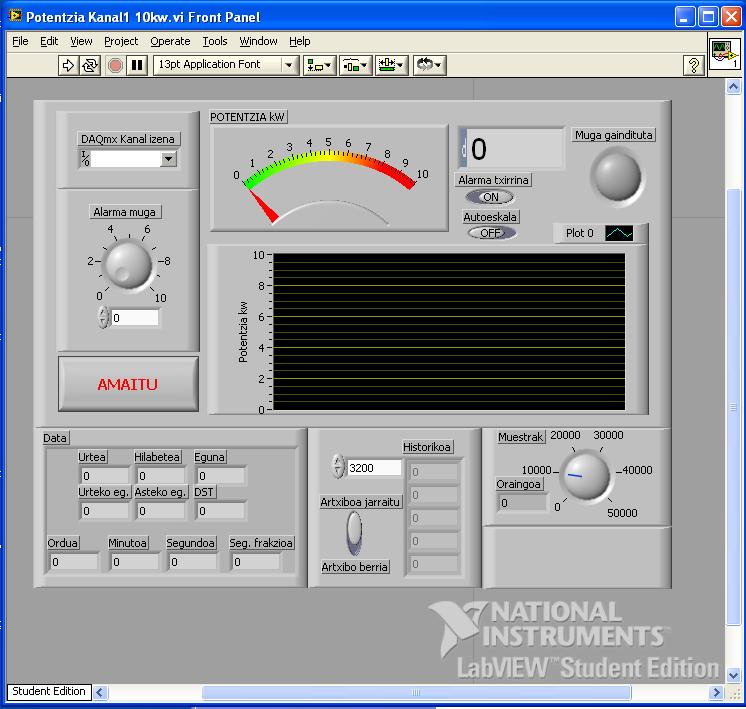This screenshot has height=709, width=746.
Task: Click the black Potentzia kw waveform chart
Action: [x=449, y=332]
